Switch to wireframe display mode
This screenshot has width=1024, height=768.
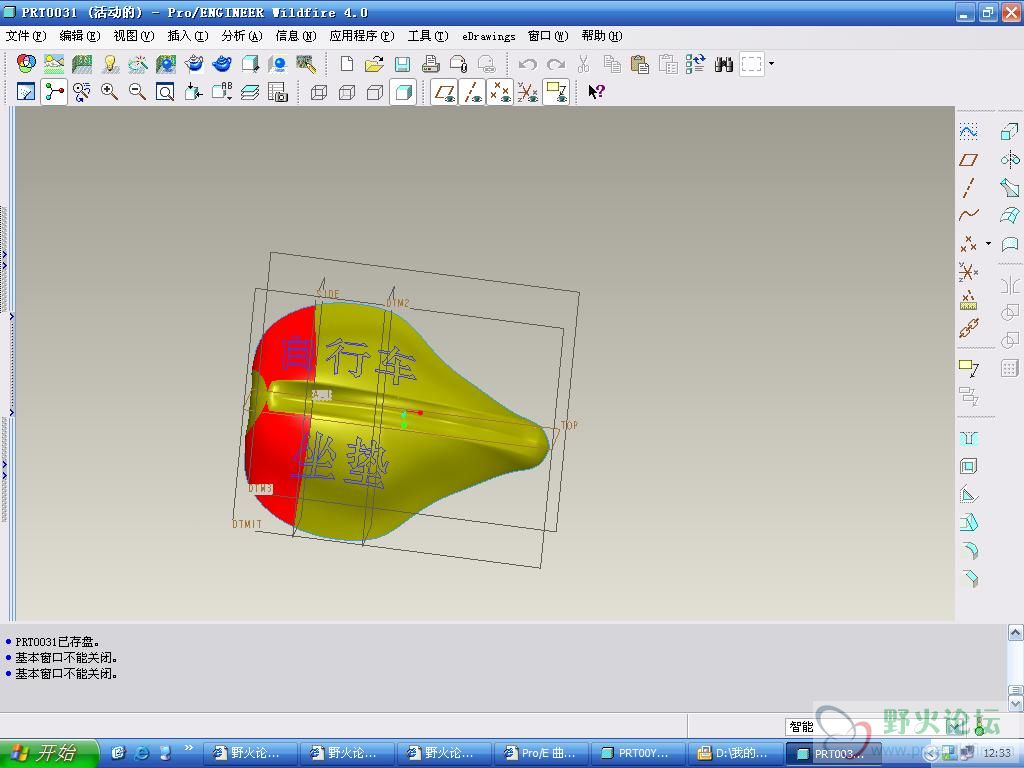tap(319, 92)
